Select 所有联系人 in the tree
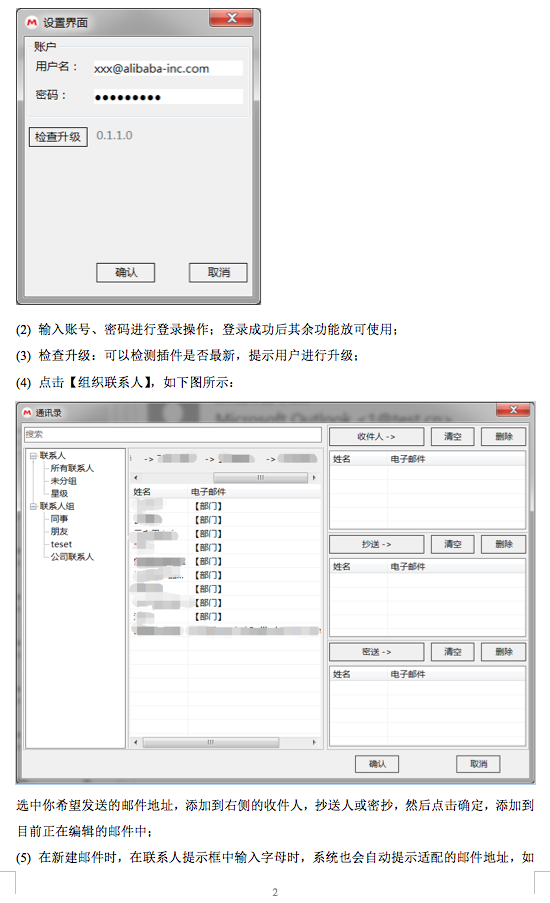Screen dimensions: 550x903 (72, 468)
